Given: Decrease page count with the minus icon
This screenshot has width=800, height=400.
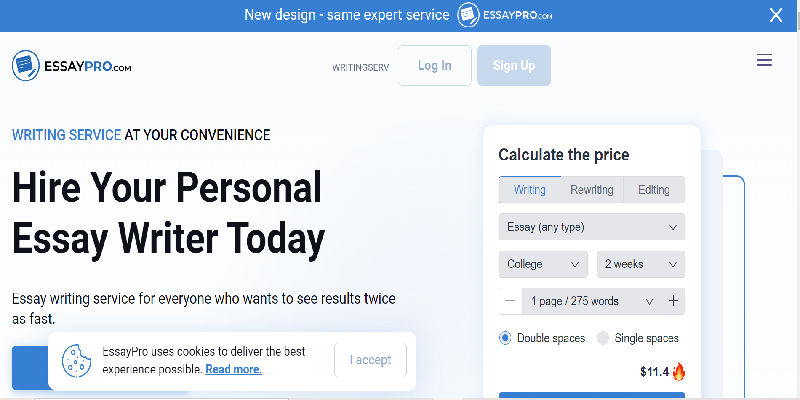Looking at the screenshot, I should tap(510, 301).
